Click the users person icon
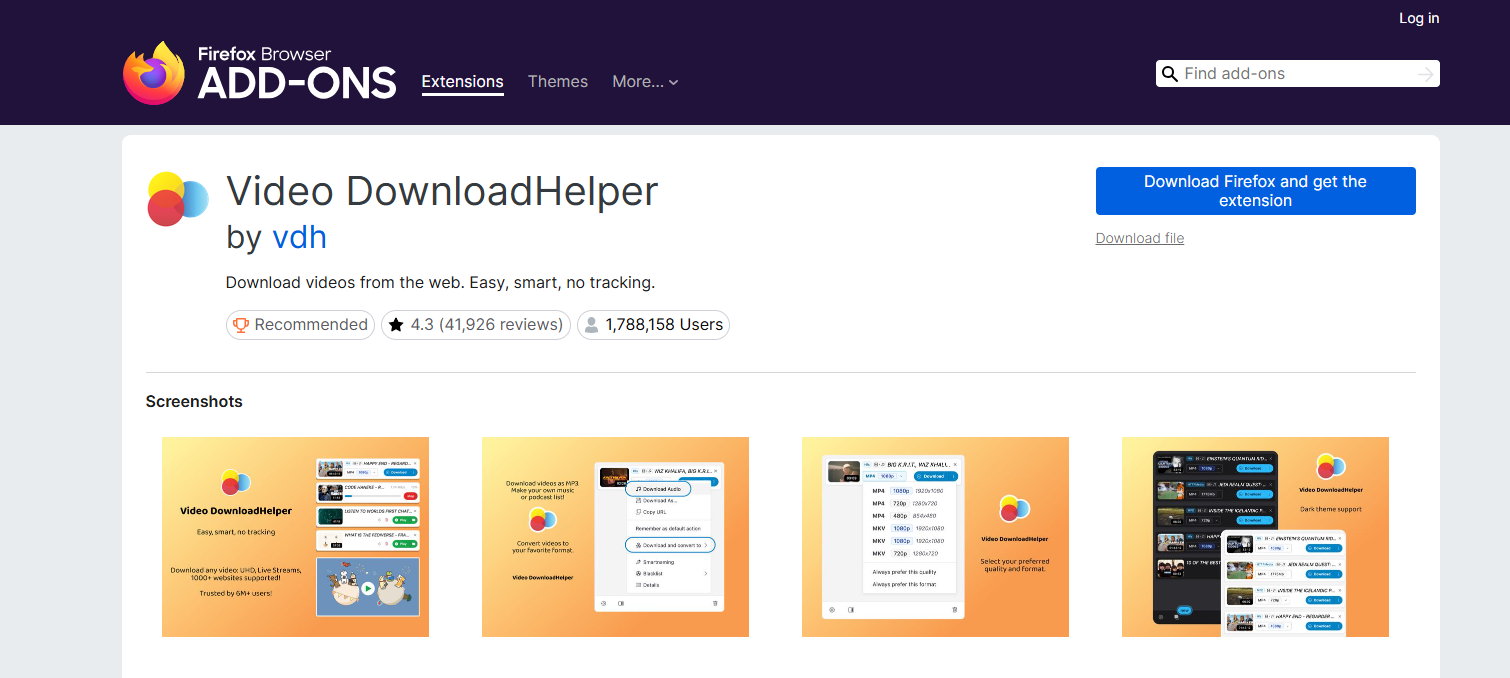 pyautogui.click(x=592, y=325)
